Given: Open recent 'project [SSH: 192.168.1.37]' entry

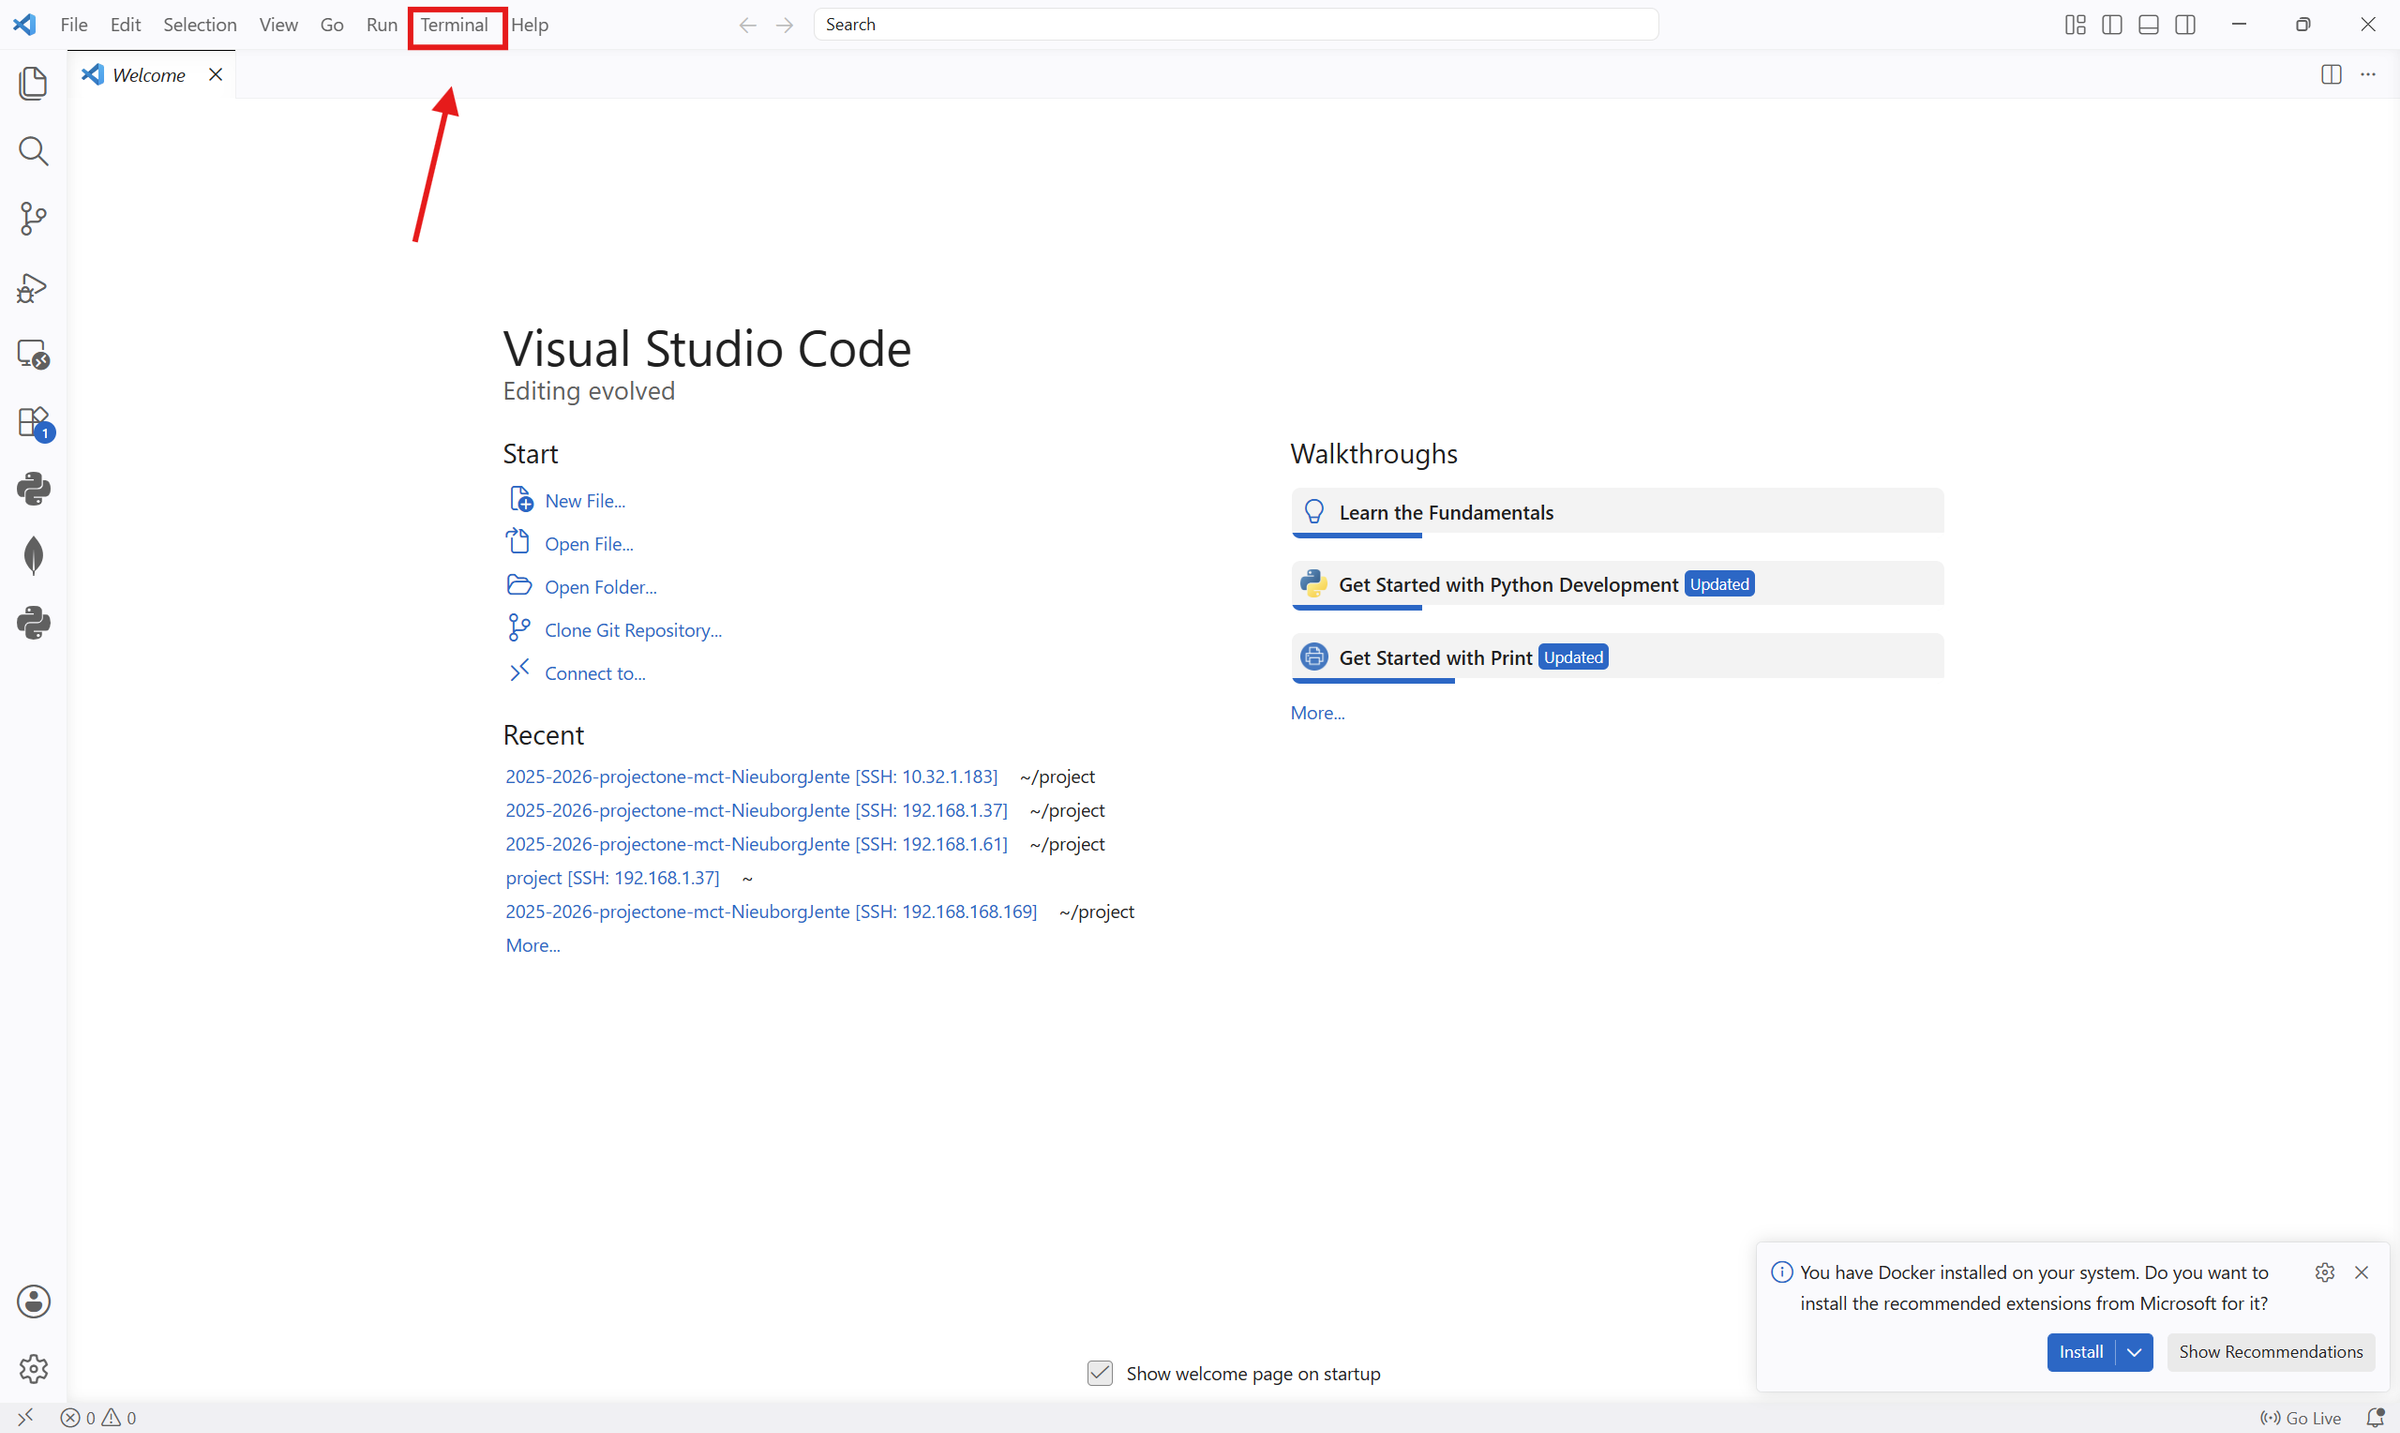Looking at the screenshot, I should pyautogui.click(x=612, y=878).
